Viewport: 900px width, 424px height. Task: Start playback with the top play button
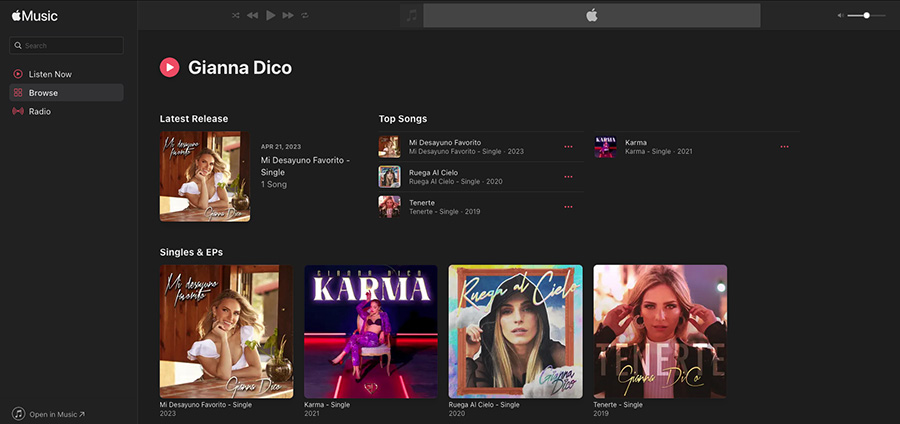coord(271,15)
